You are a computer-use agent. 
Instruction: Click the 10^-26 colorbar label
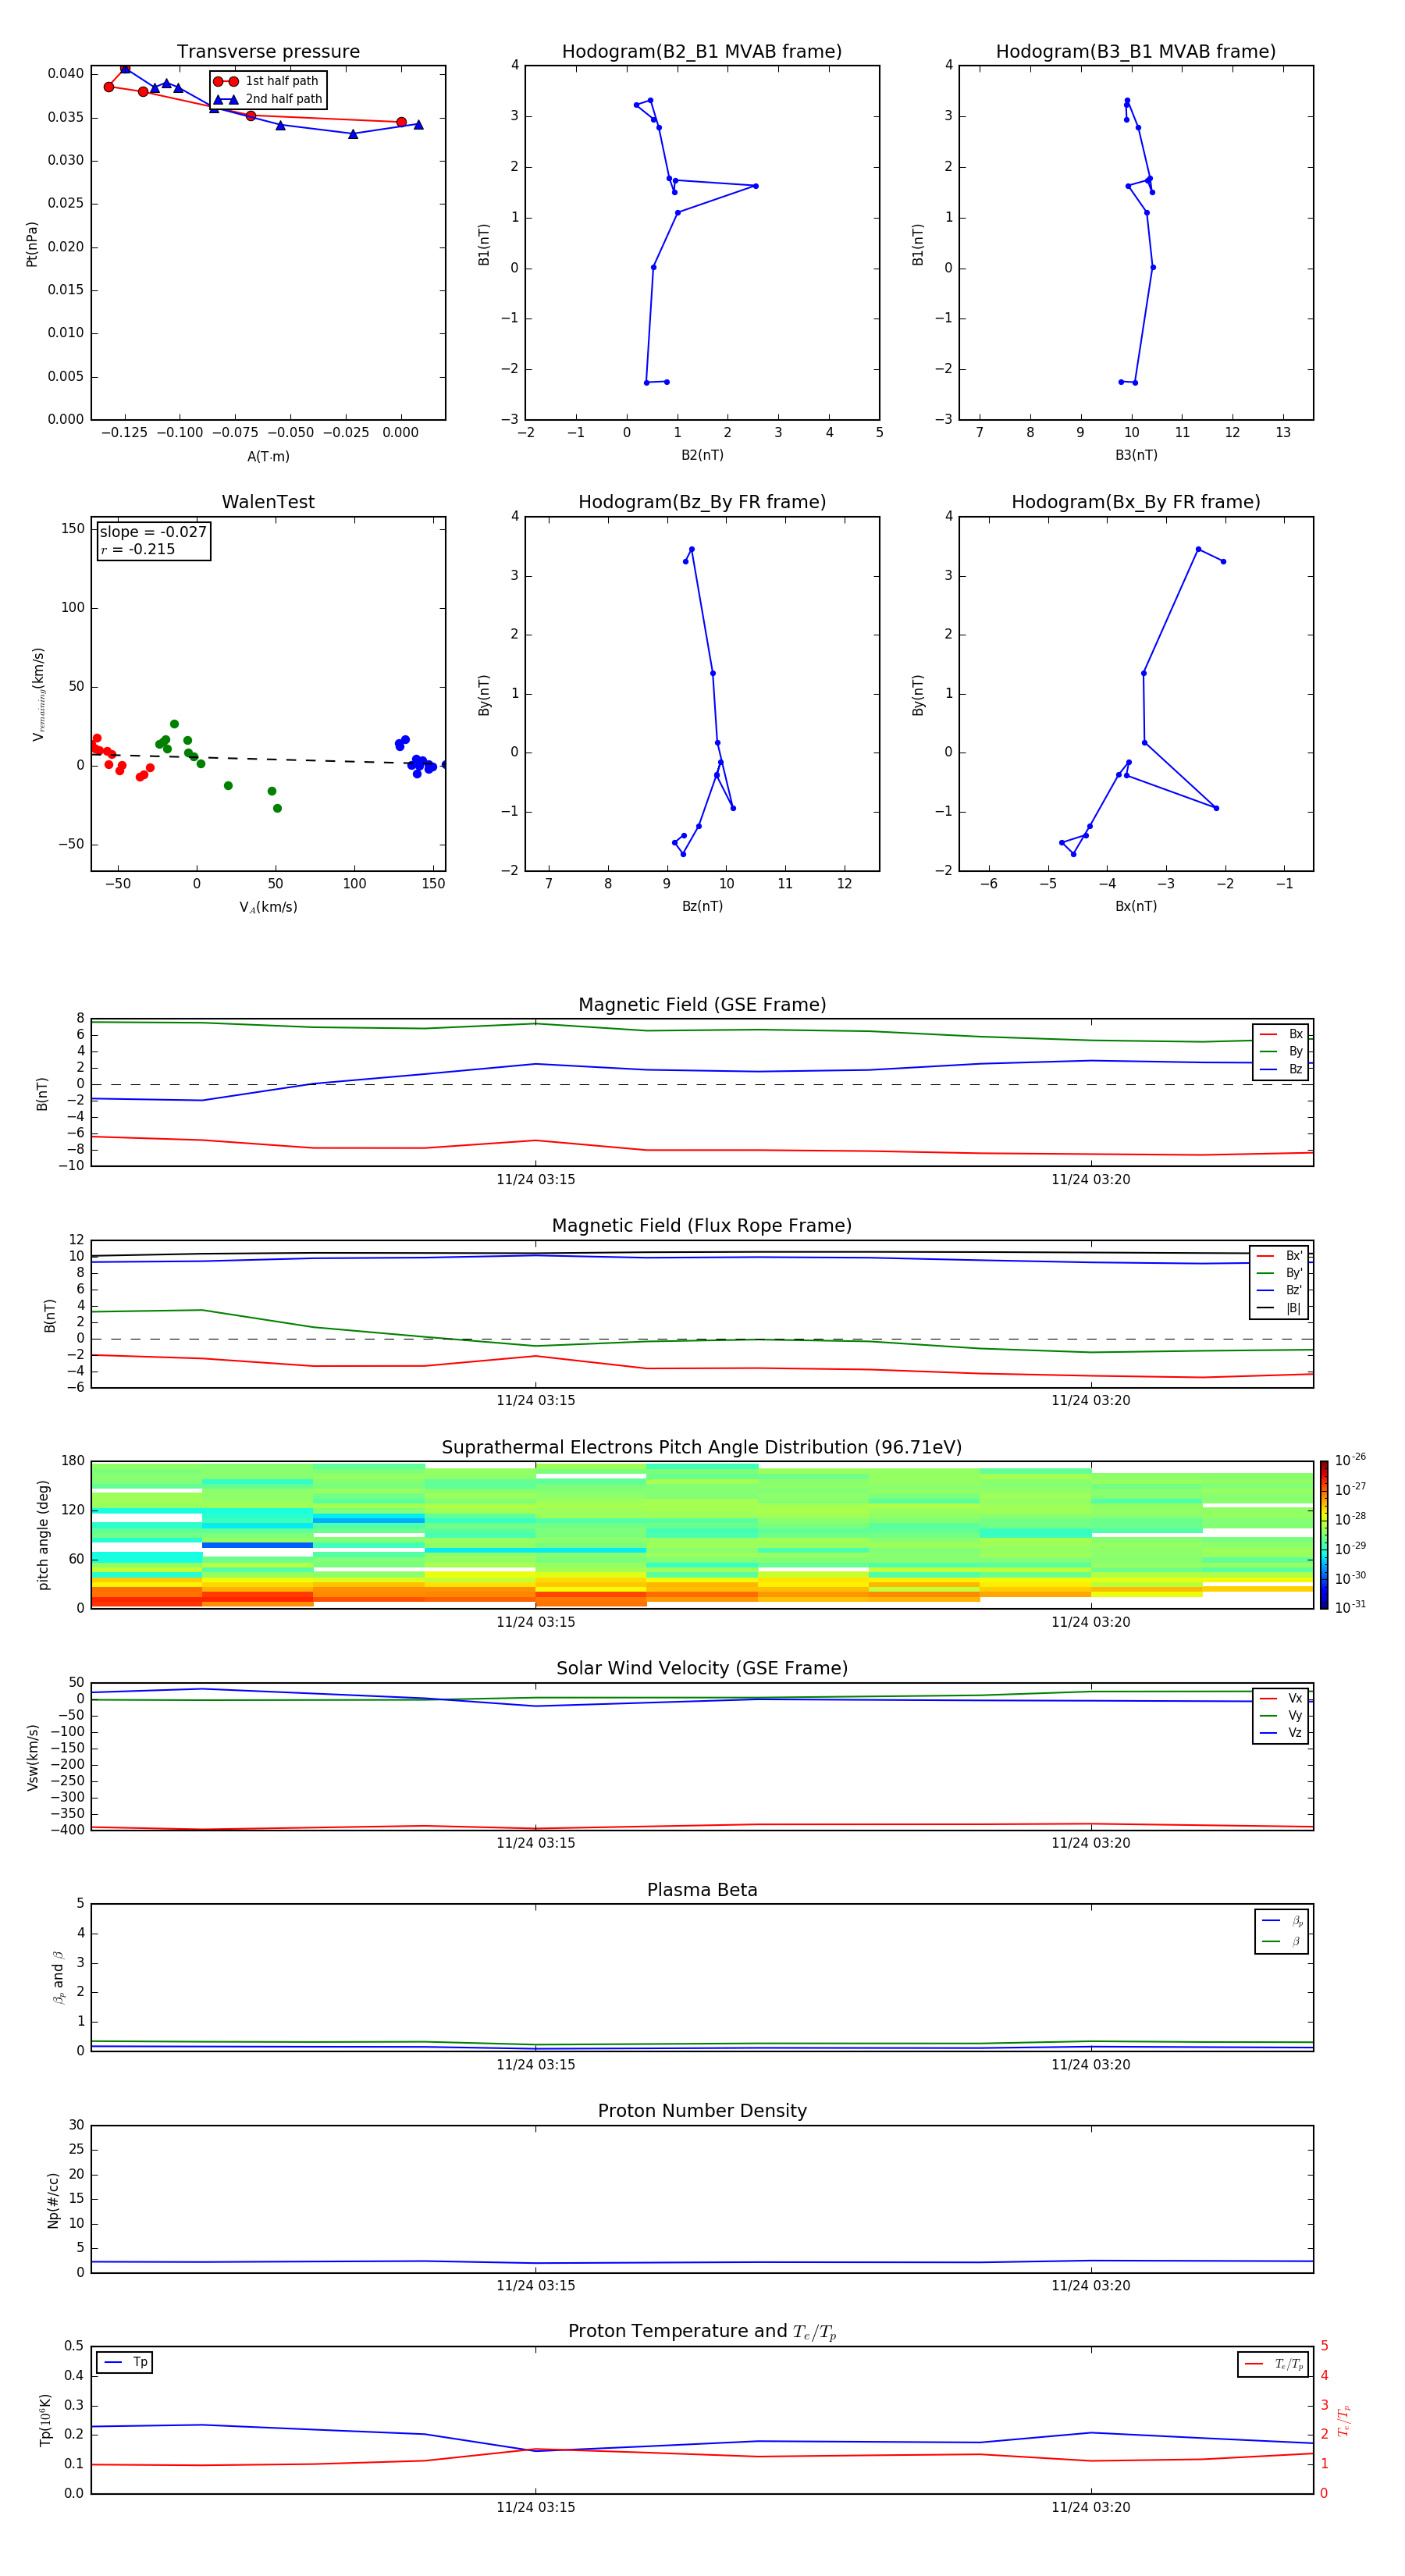pos(1350,1460)
